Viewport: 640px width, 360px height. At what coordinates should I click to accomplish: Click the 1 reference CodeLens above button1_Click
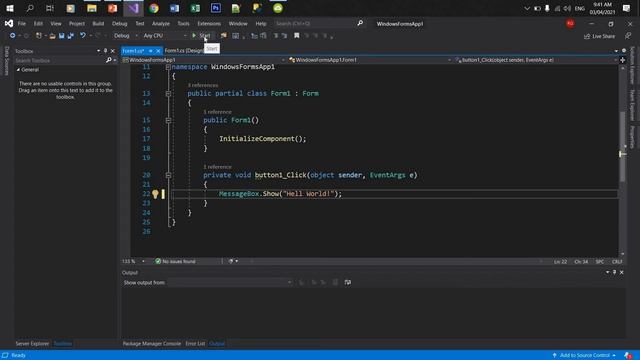[x=218, y=167]
